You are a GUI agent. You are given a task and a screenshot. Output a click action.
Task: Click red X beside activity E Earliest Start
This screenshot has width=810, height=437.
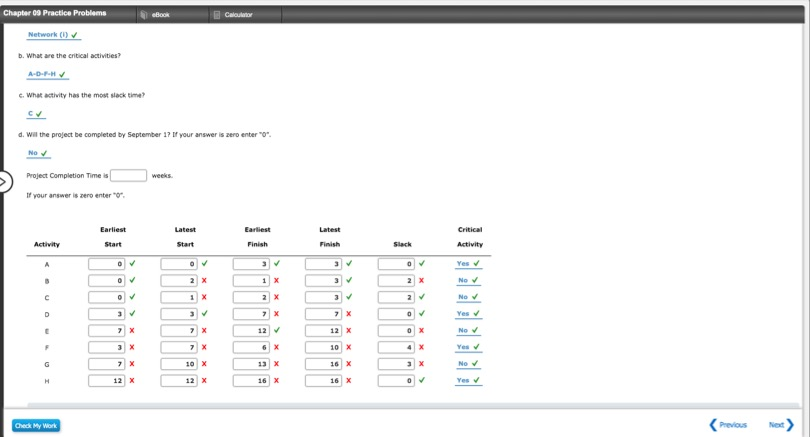[132, 331]
